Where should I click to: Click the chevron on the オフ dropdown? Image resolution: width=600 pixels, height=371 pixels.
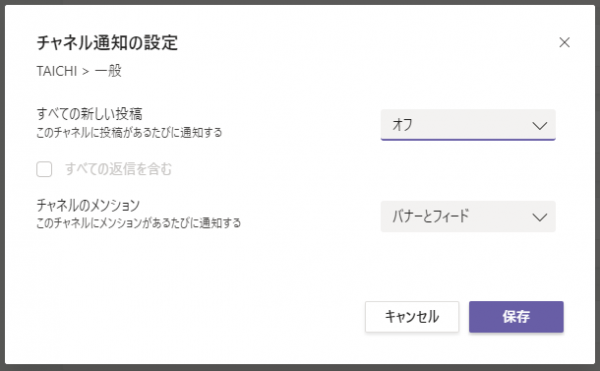540,125
